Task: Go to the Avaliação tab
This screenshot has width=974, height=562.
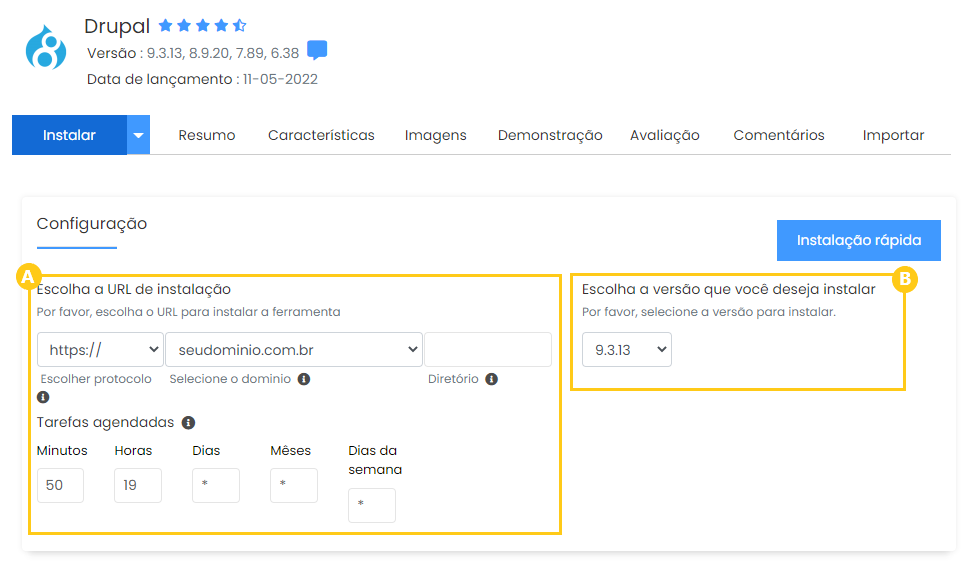Action: click(665, 135)
